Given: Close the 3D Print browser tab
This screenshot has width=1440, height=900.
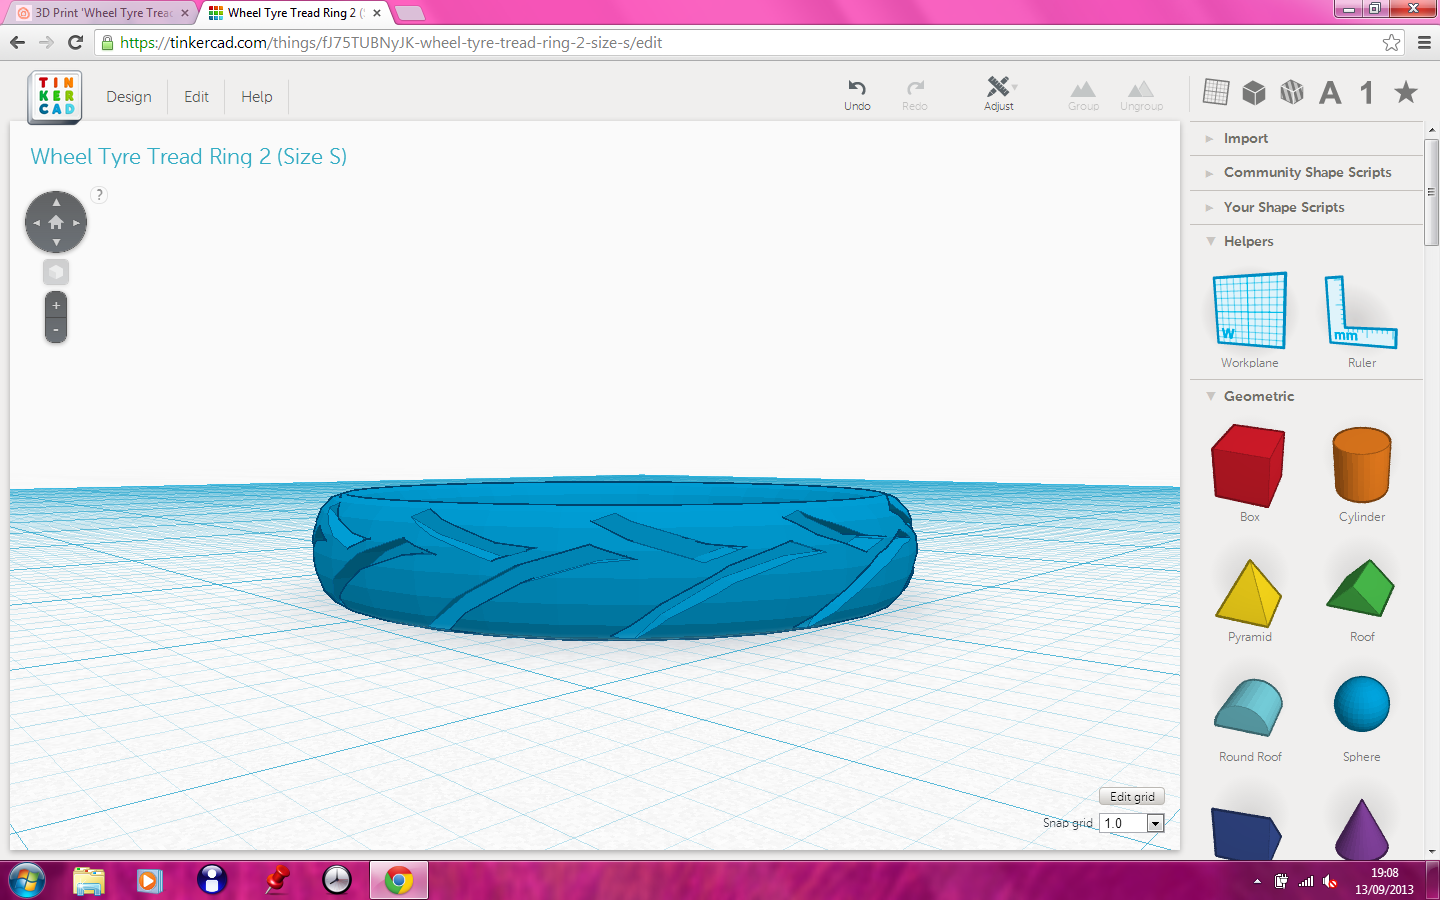Looking at the screenshot, I should click(x=185, y=13).
